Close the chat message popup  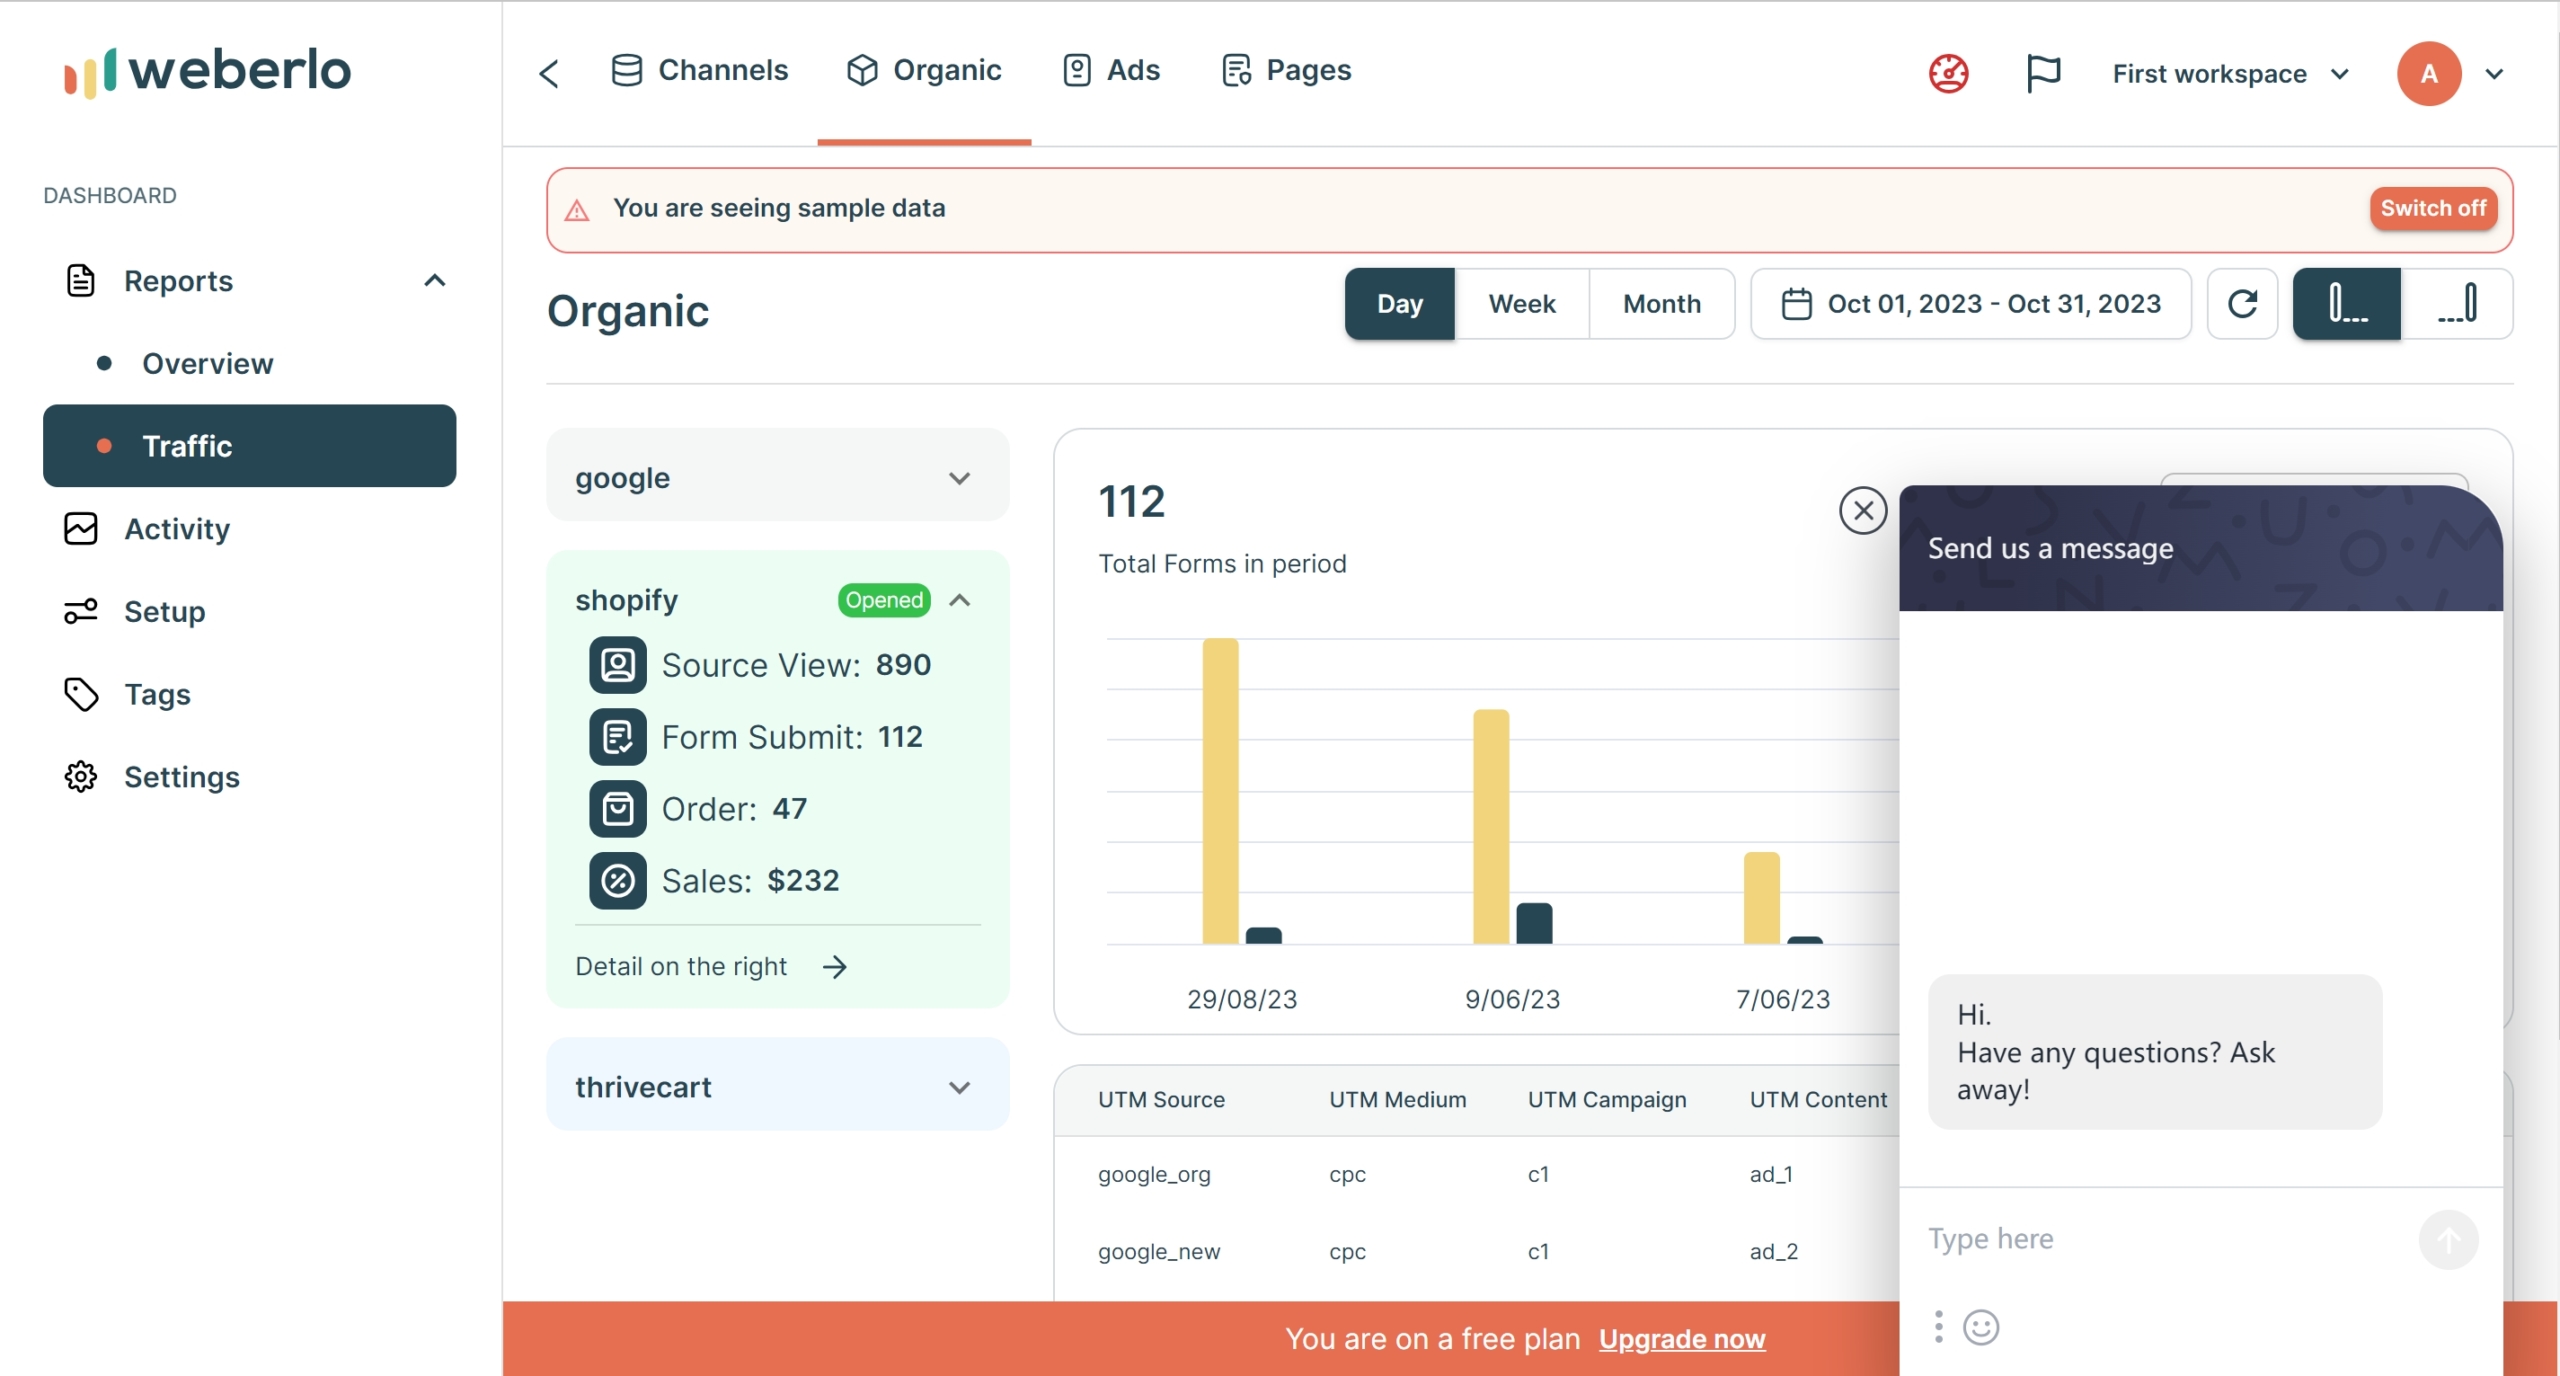1864,508
